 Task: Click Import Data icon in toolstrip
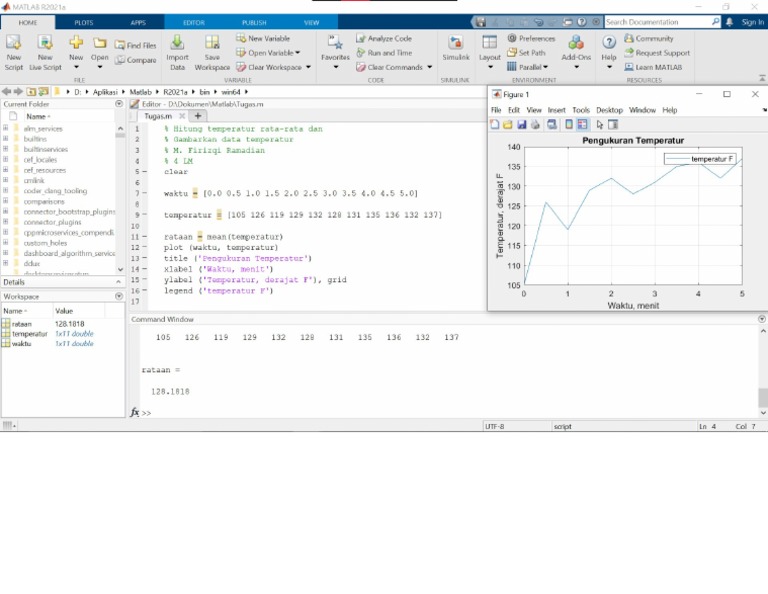[177, 43]
